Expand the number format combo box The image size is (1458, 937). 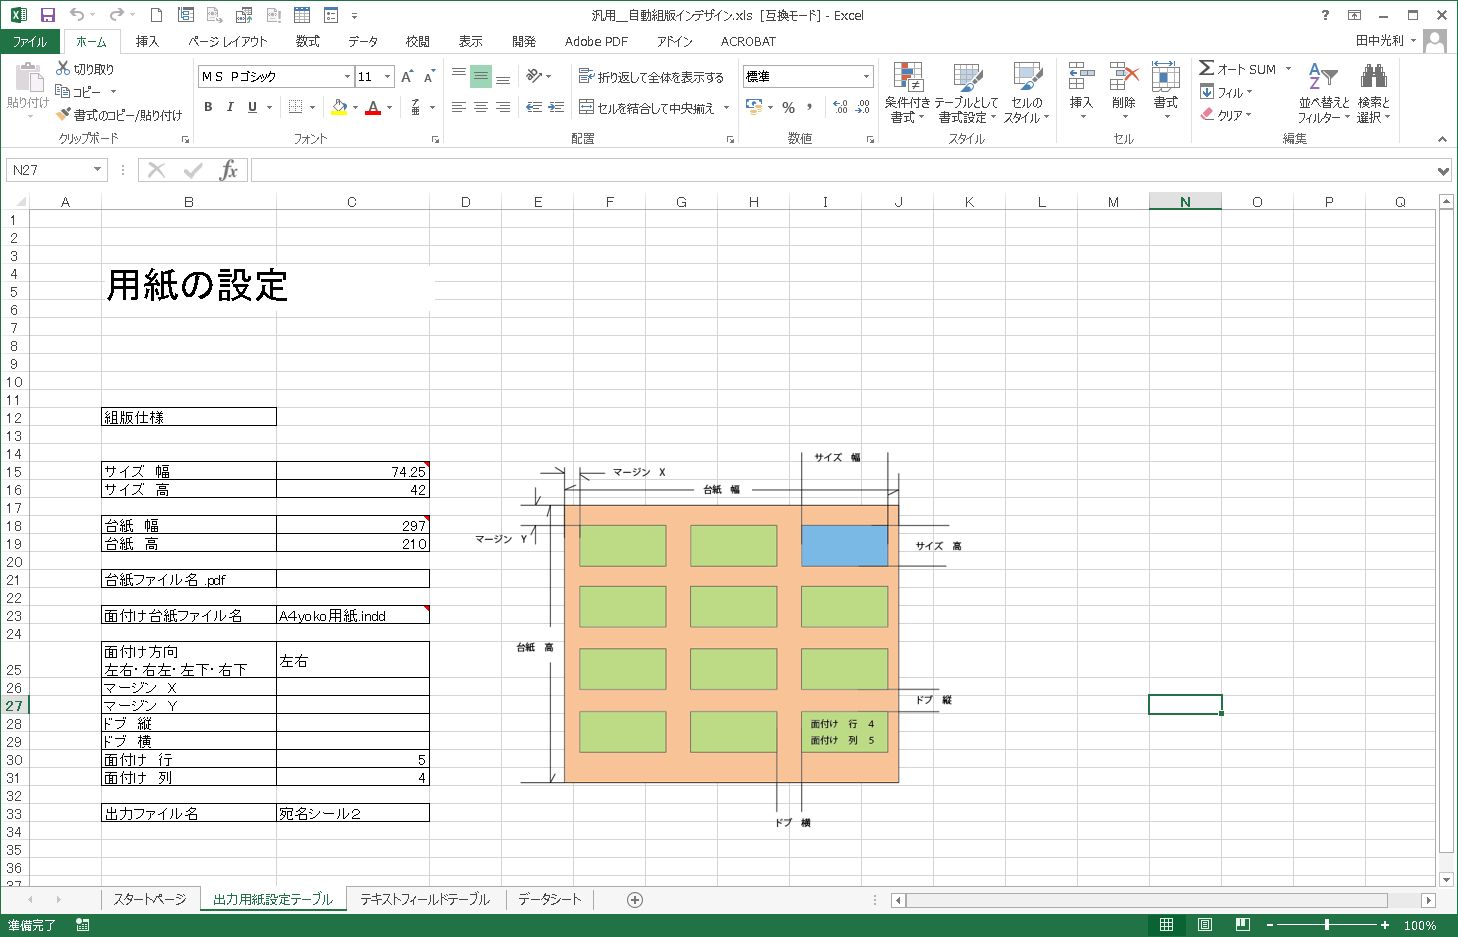(x=866, y=77)
